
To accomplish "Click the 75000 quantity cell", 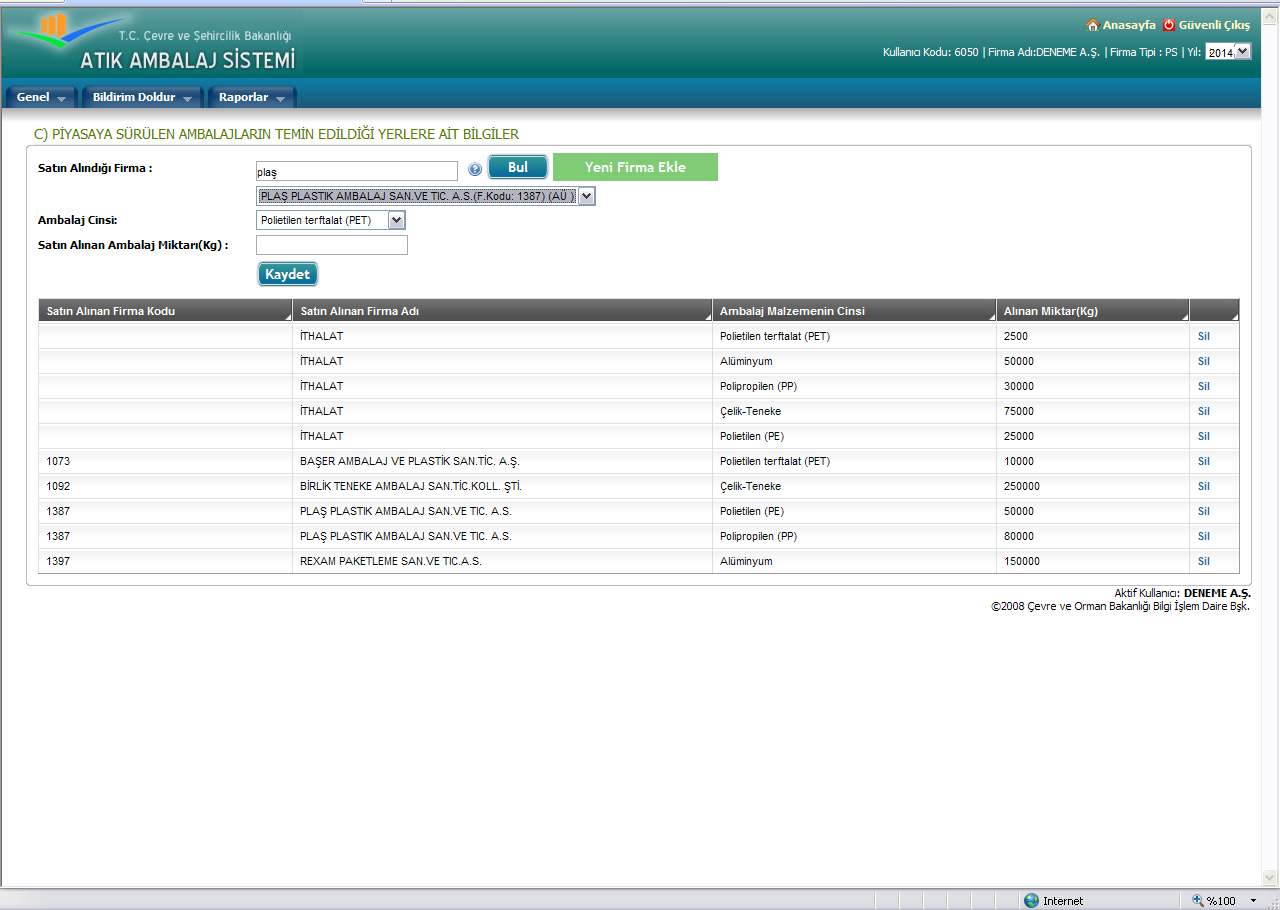I will tap(1093, 411).
